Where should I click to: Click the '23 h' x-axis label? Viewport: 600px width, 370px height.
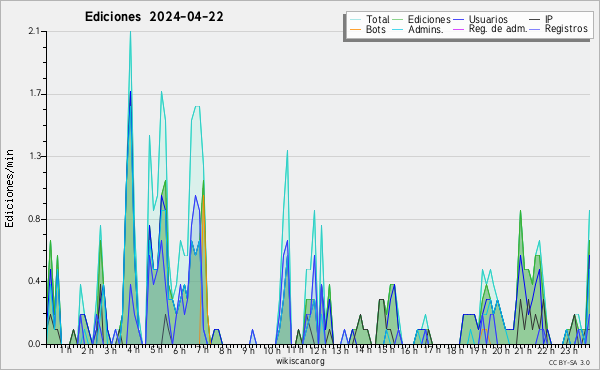coord(569,350)
